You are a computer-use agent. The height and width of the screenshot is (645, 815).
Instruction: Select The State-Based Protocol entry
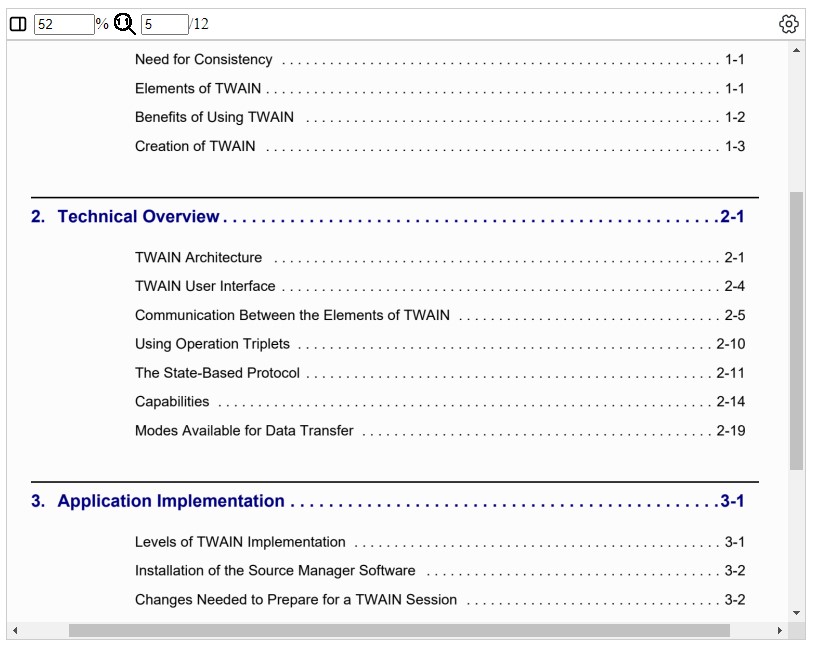217,374
